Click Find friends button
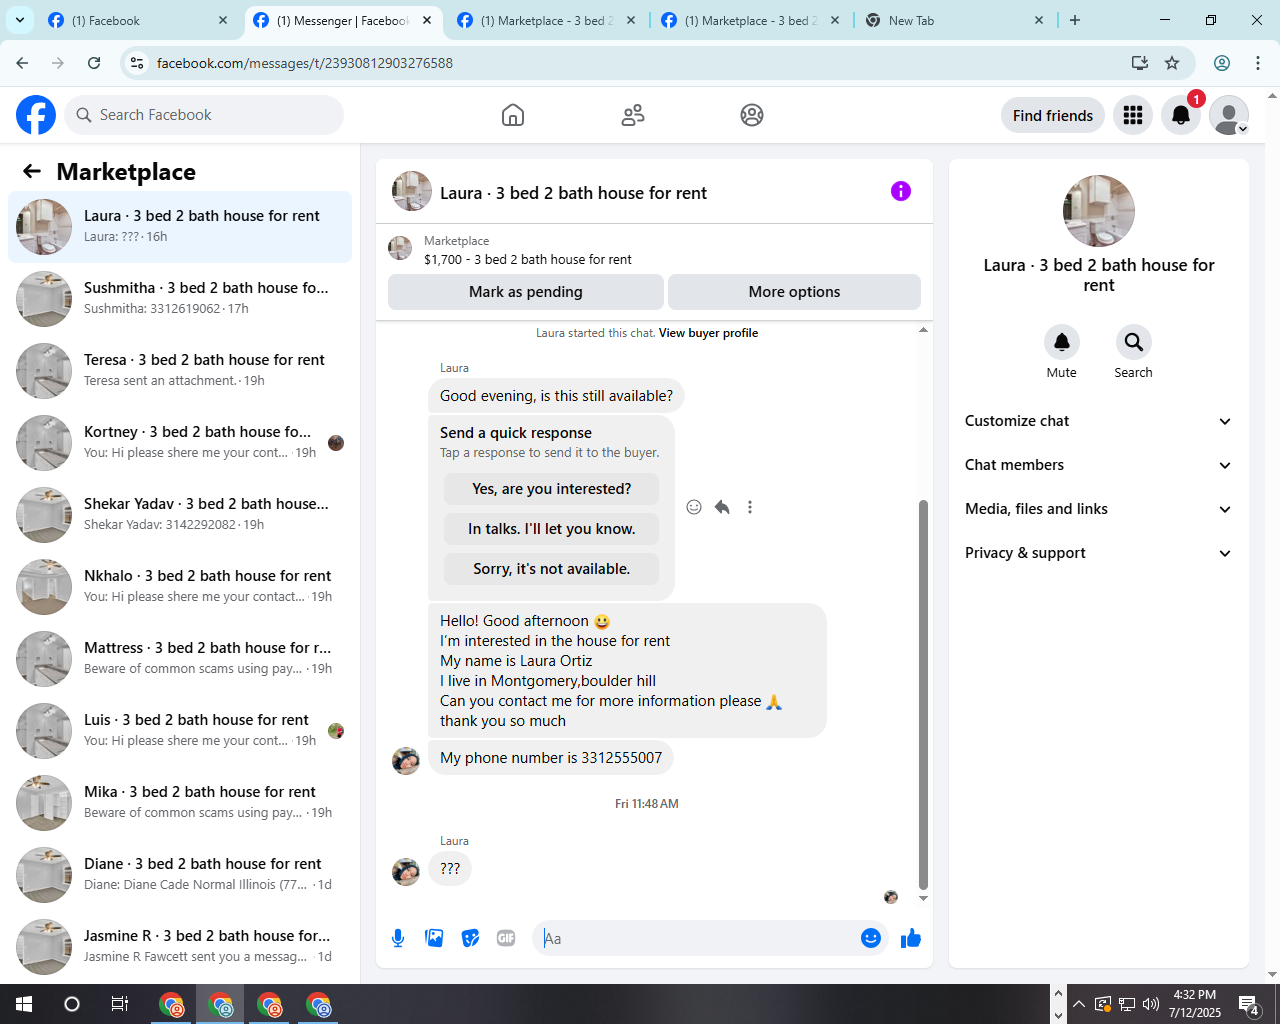Image resolution: width=1280 pixels, height=1024 pixels. pyautogui.click(x=1053, y=115)
